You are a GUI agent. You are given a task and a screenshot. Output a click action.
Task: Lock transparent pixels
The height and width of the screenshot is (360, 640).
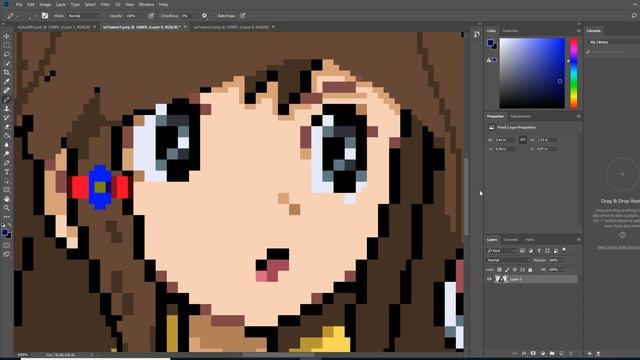(x=499, y=270)
